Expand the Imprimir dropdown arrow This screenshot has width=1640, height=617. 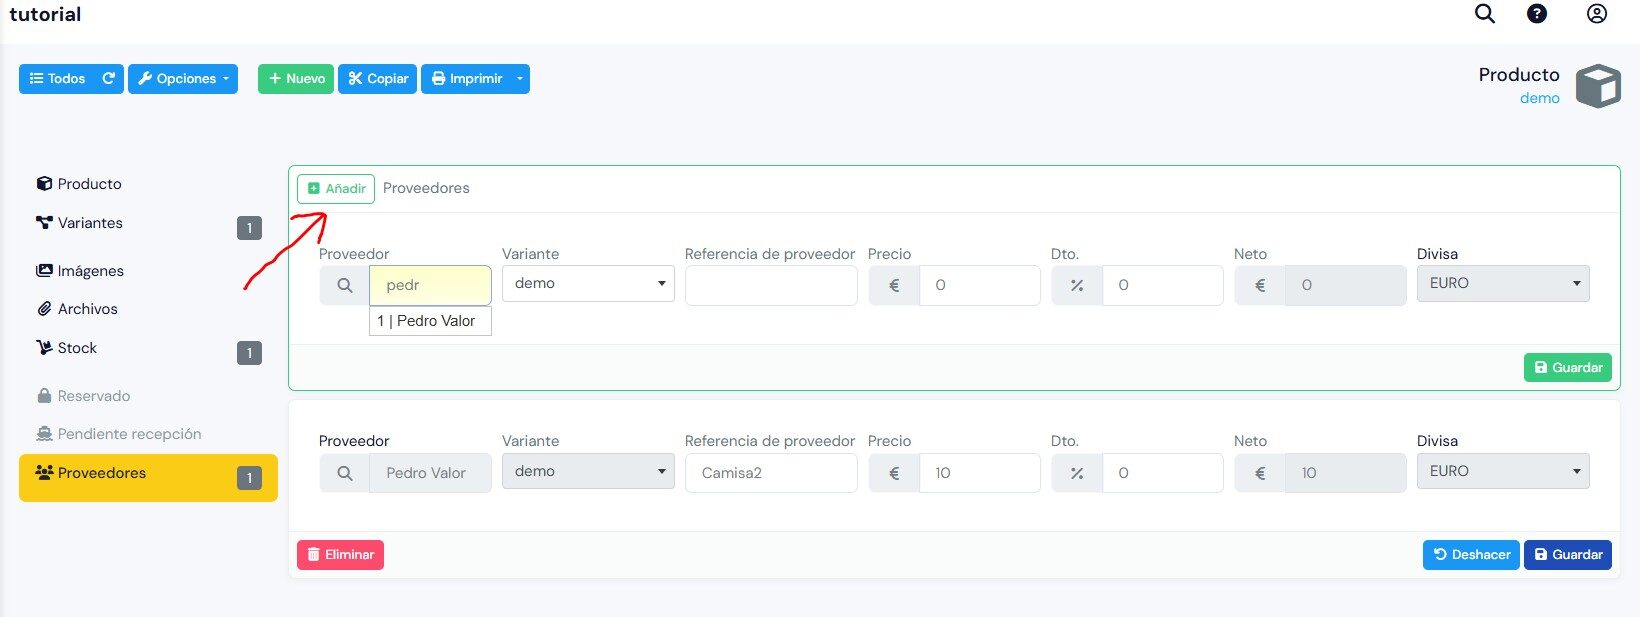pyautogui.click(x=519, y=79)
